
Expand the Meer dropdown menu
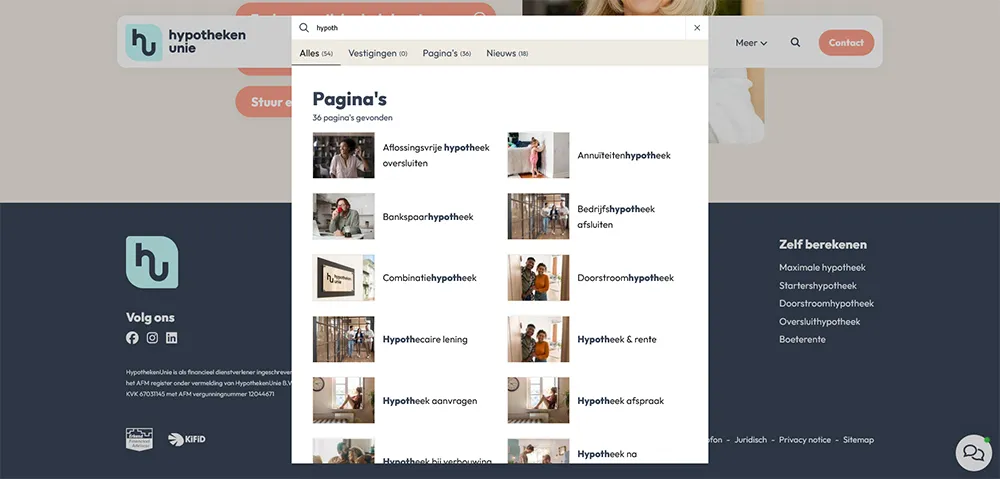(x=751, y=43)
